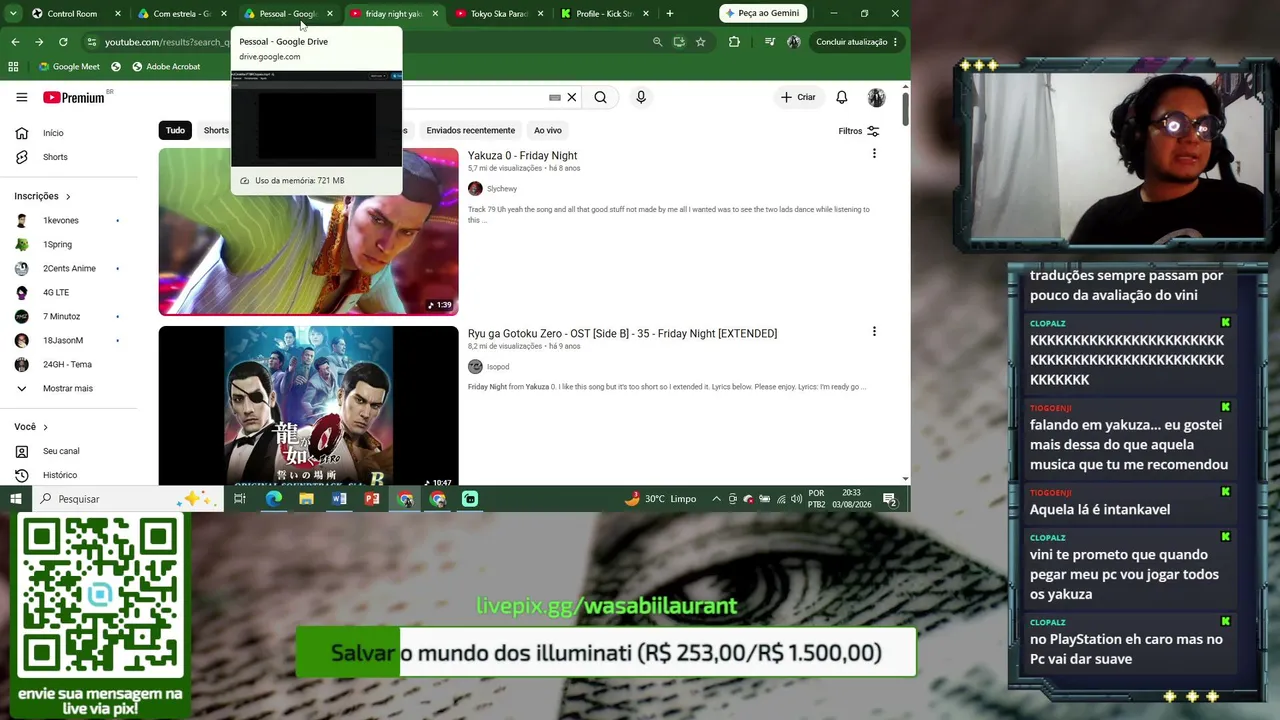Switch to the Control Room tab
Viewport: 1280px width, 720px height.
click(x=72, y=14)
